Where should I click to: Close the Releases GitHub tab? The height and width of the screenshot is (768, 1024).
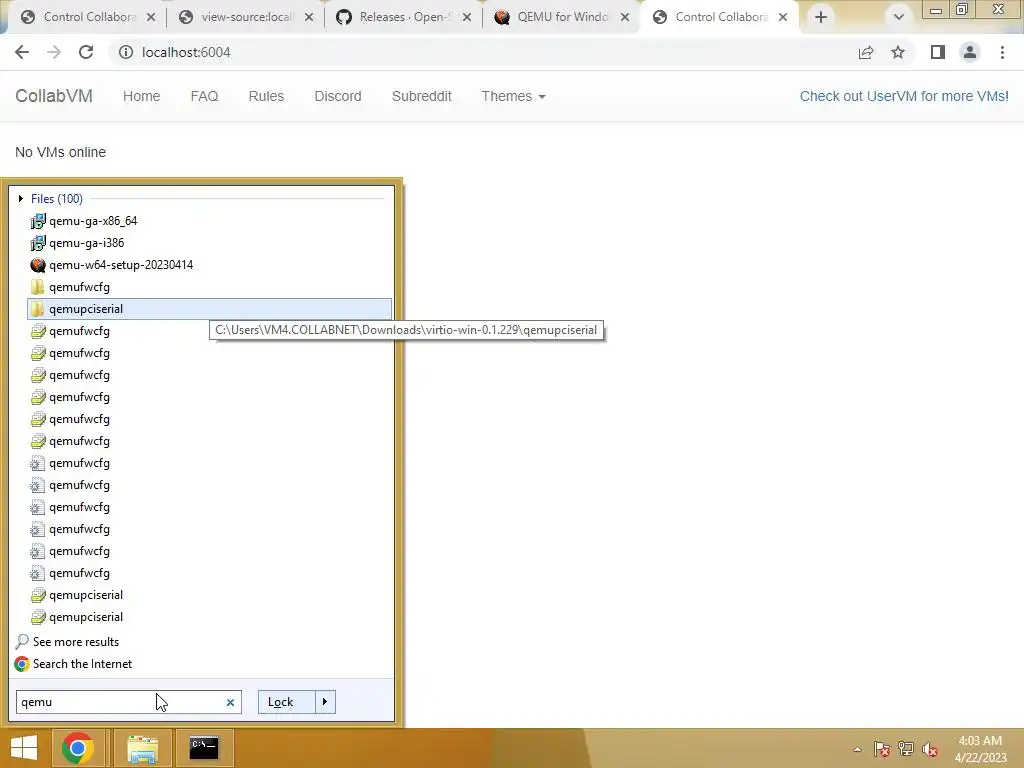point(467,17)
